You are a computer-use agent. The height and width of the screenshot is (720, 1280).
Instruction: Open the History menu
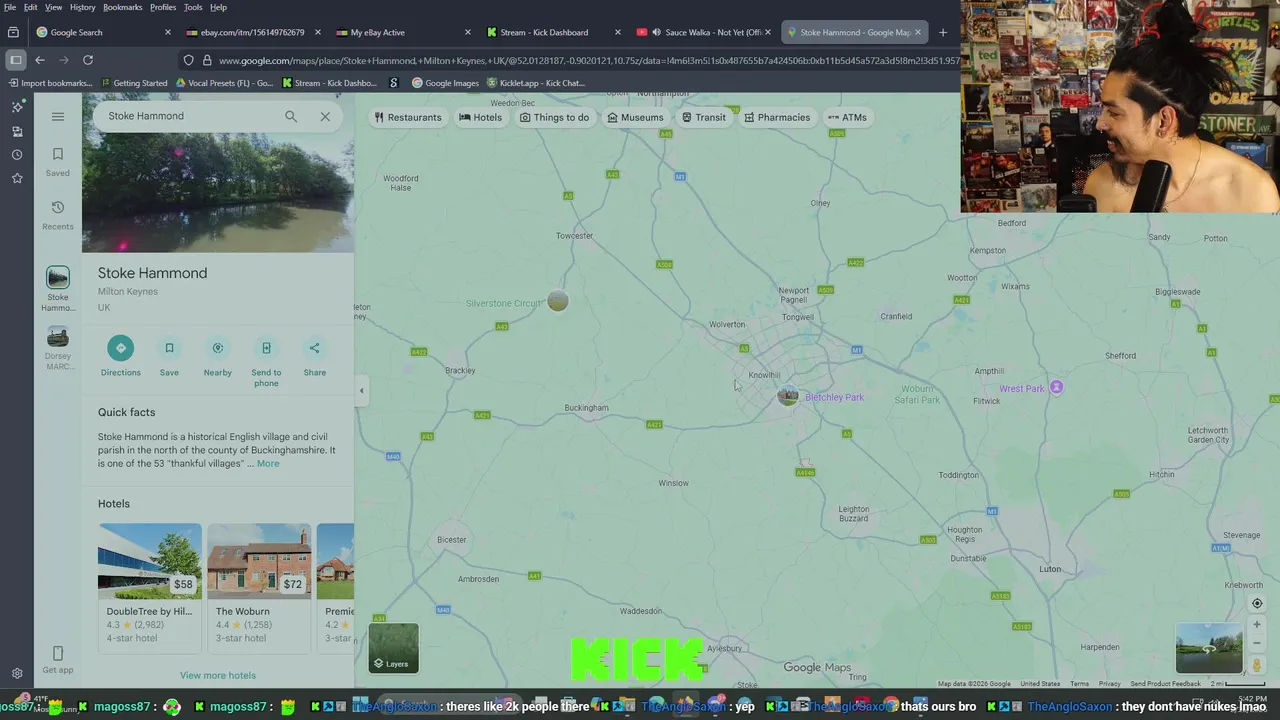[x=83, y=7]
